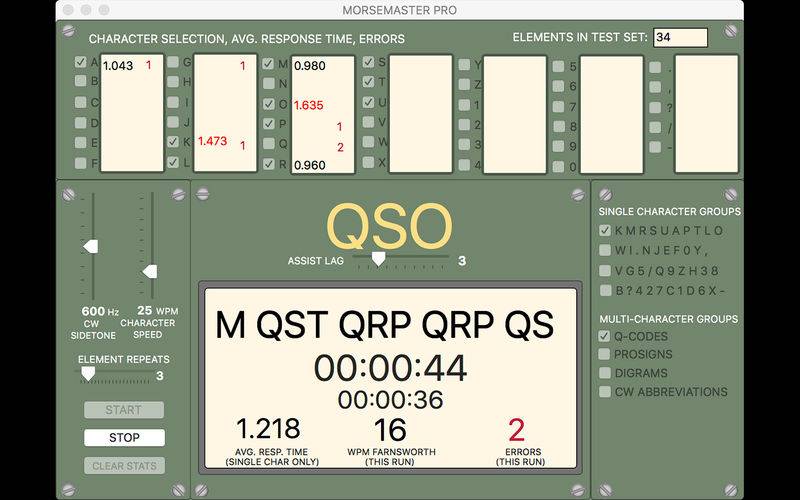Uncheck the Q-CODES multi-character group
This screenshot has height=500, width=800.
(605, 336)
